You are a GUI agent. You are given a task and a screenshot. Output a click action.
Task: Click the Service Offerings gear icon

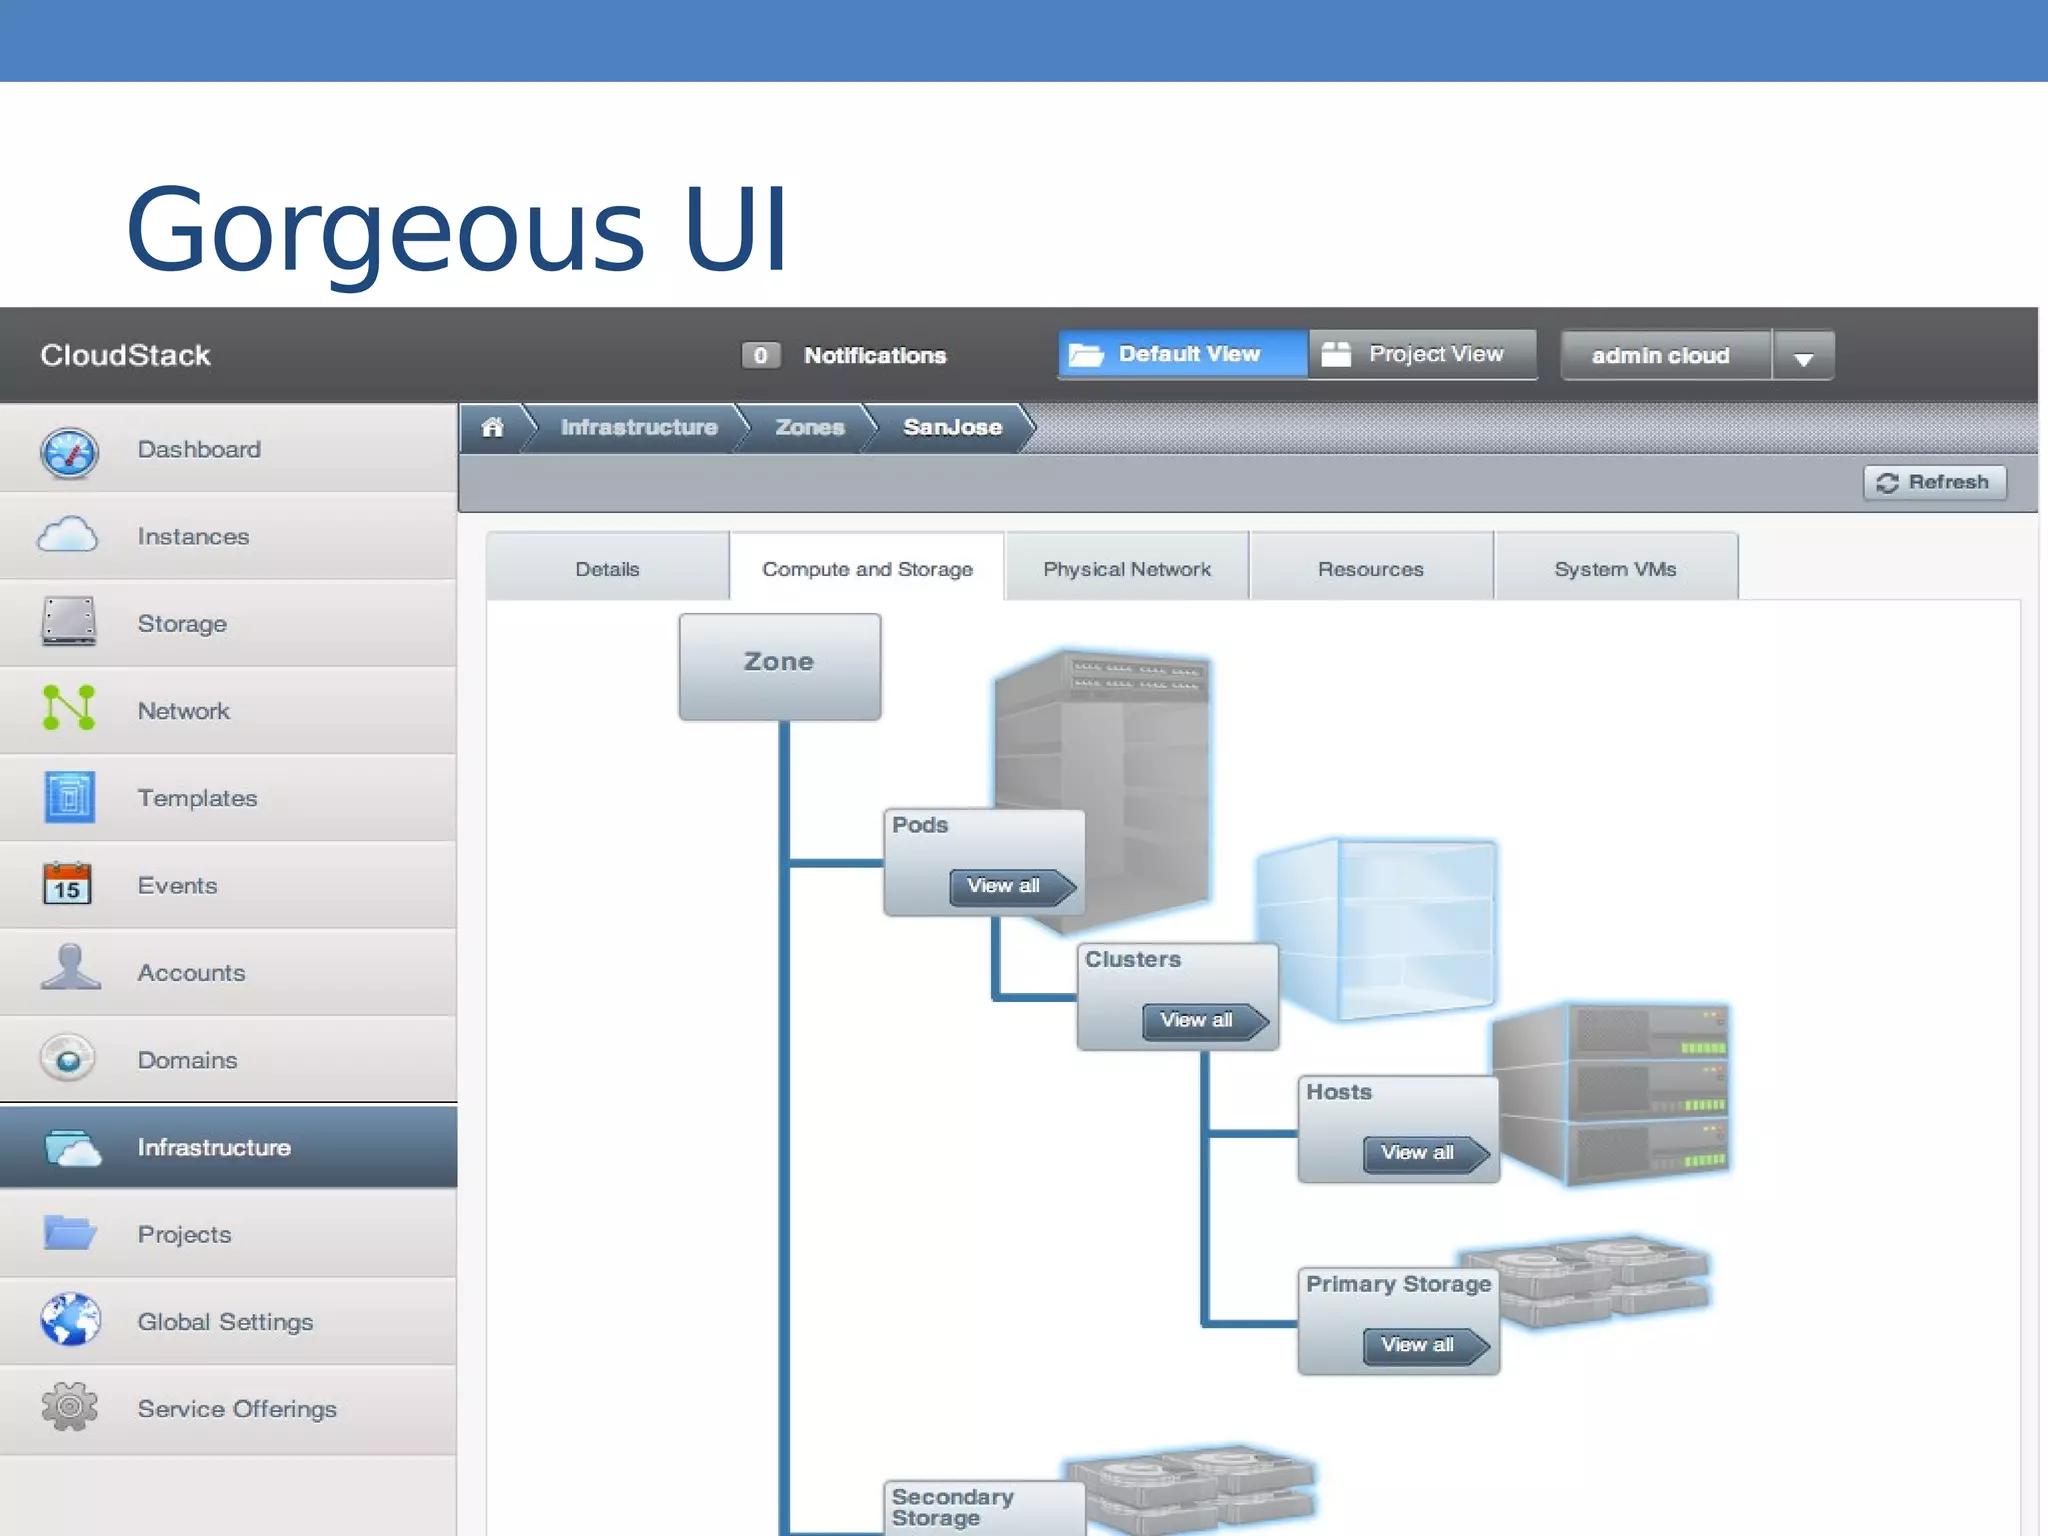point(69,1407)
